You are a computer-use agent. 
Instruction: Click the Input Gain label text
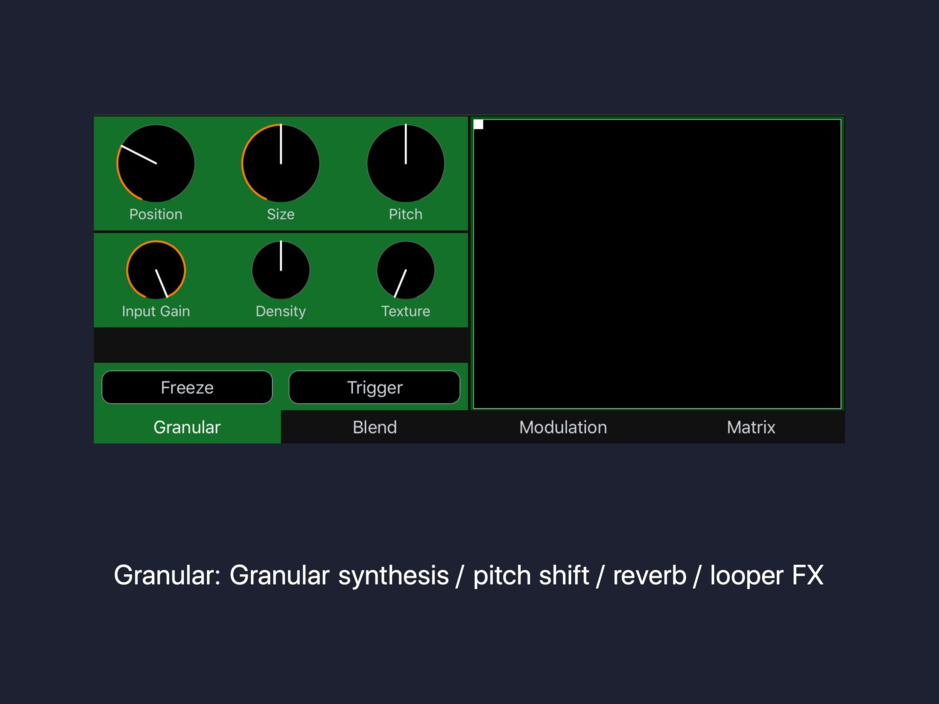coord(156,311)
